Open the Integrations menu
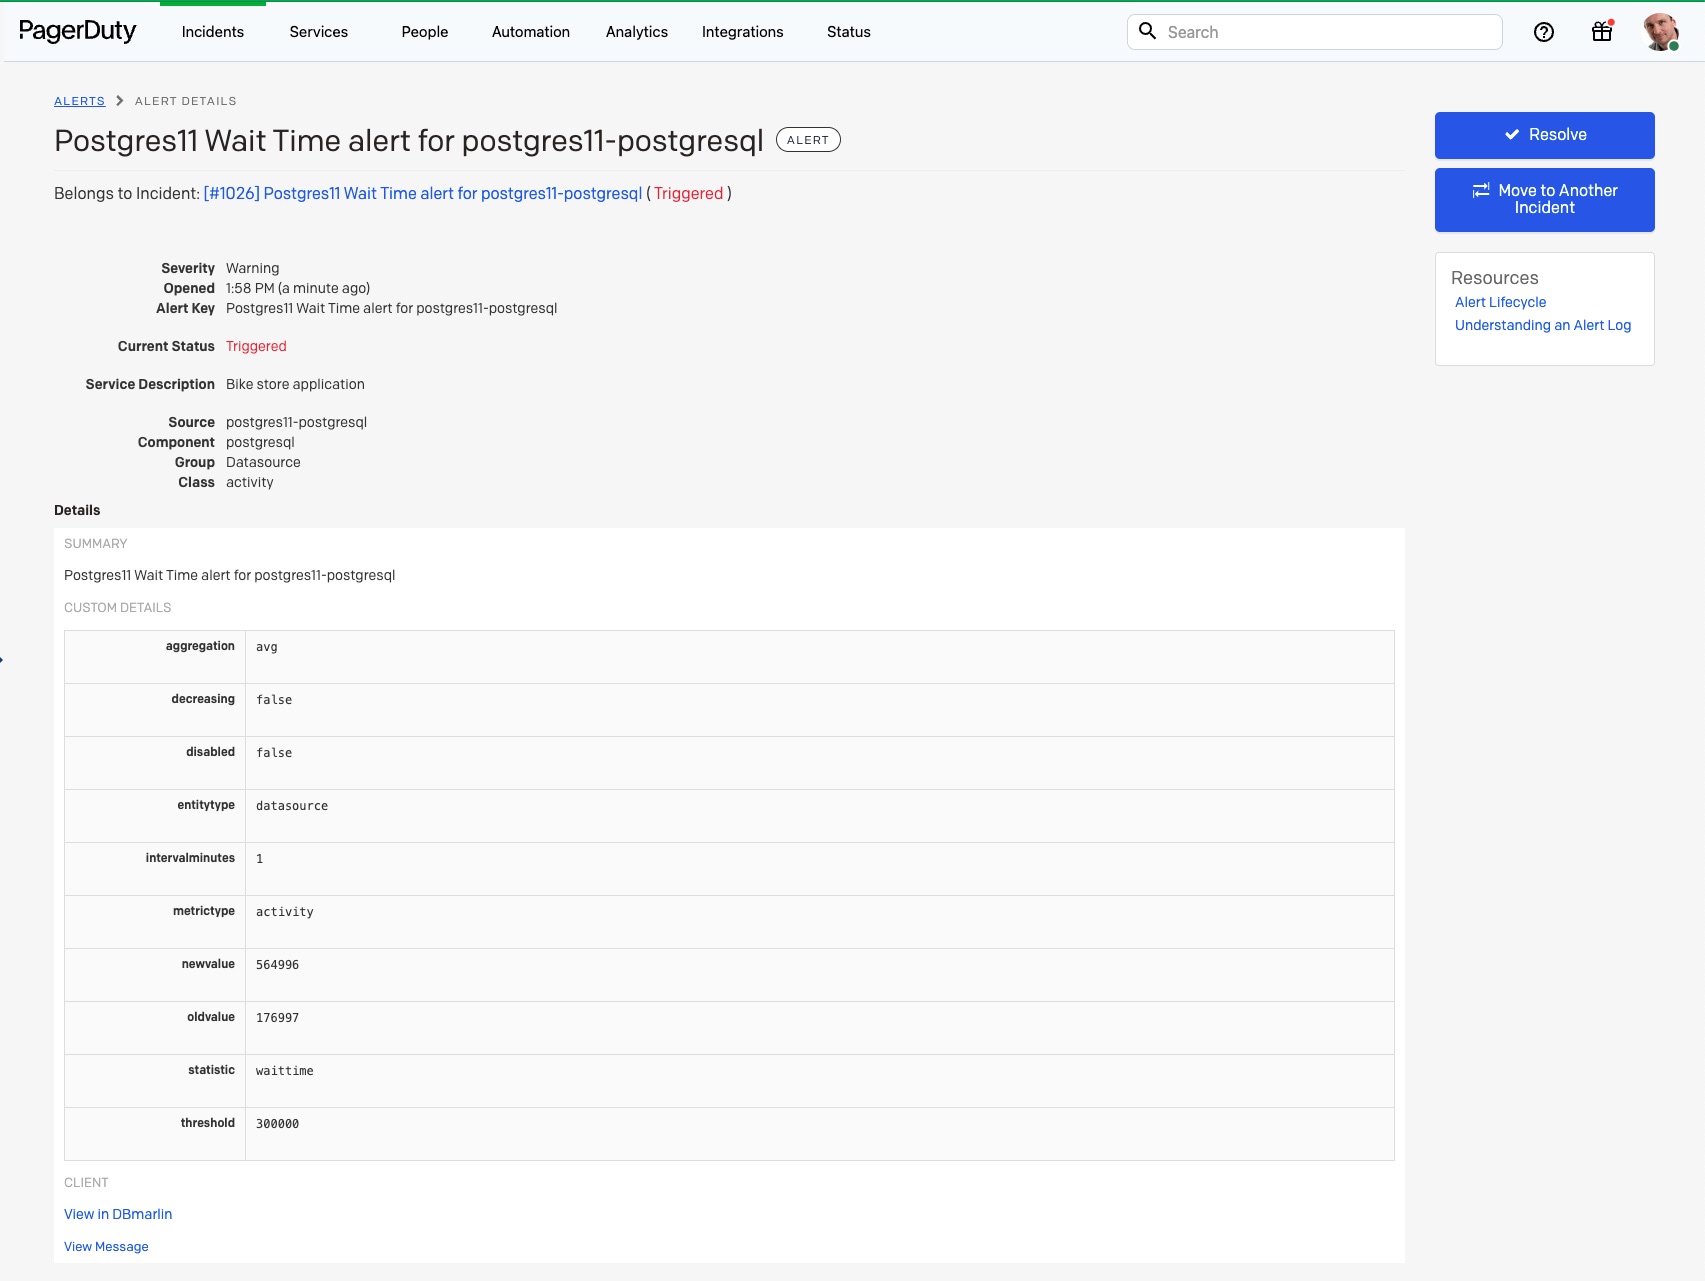Viewport: 1705px width, 1281px height. [x=742, y=32]
